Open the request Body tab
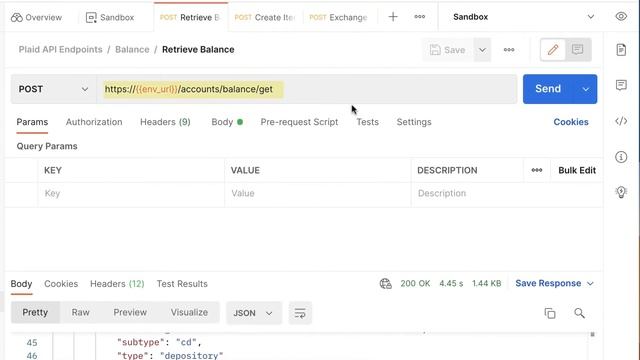 227,122
